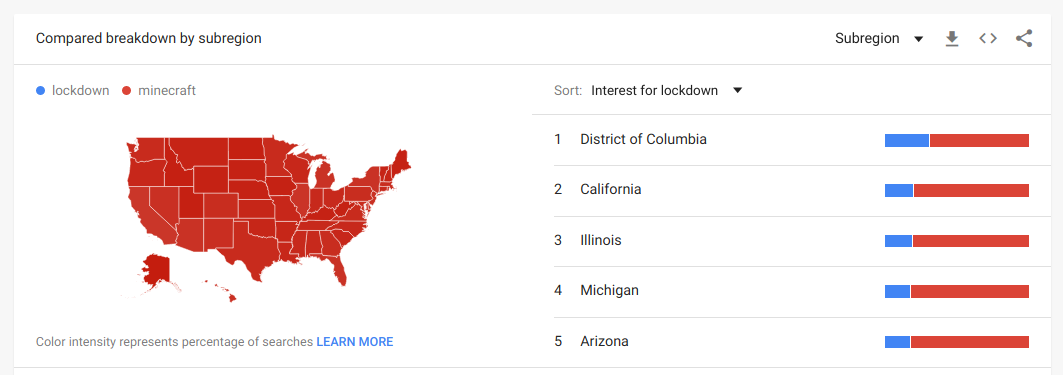Open the embed code icon

[x=988, y=39]
